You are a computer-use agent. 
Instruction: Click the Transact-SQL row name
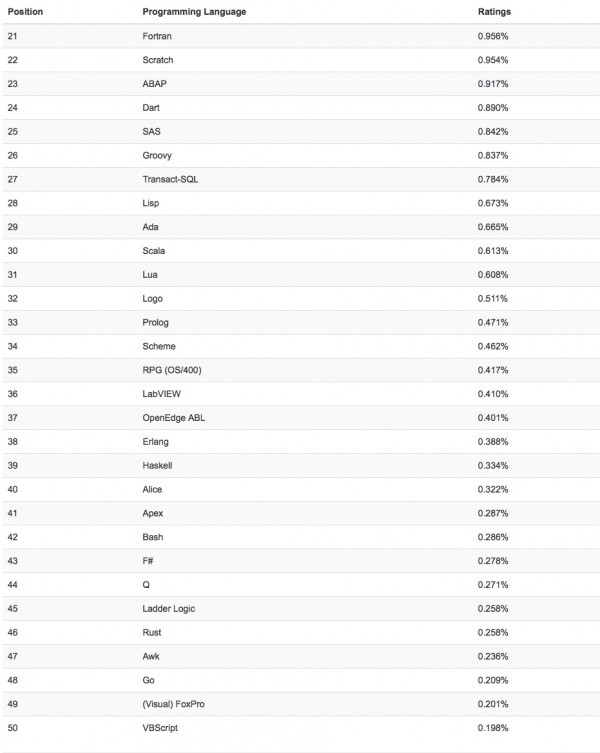click(x=172, y=179)
